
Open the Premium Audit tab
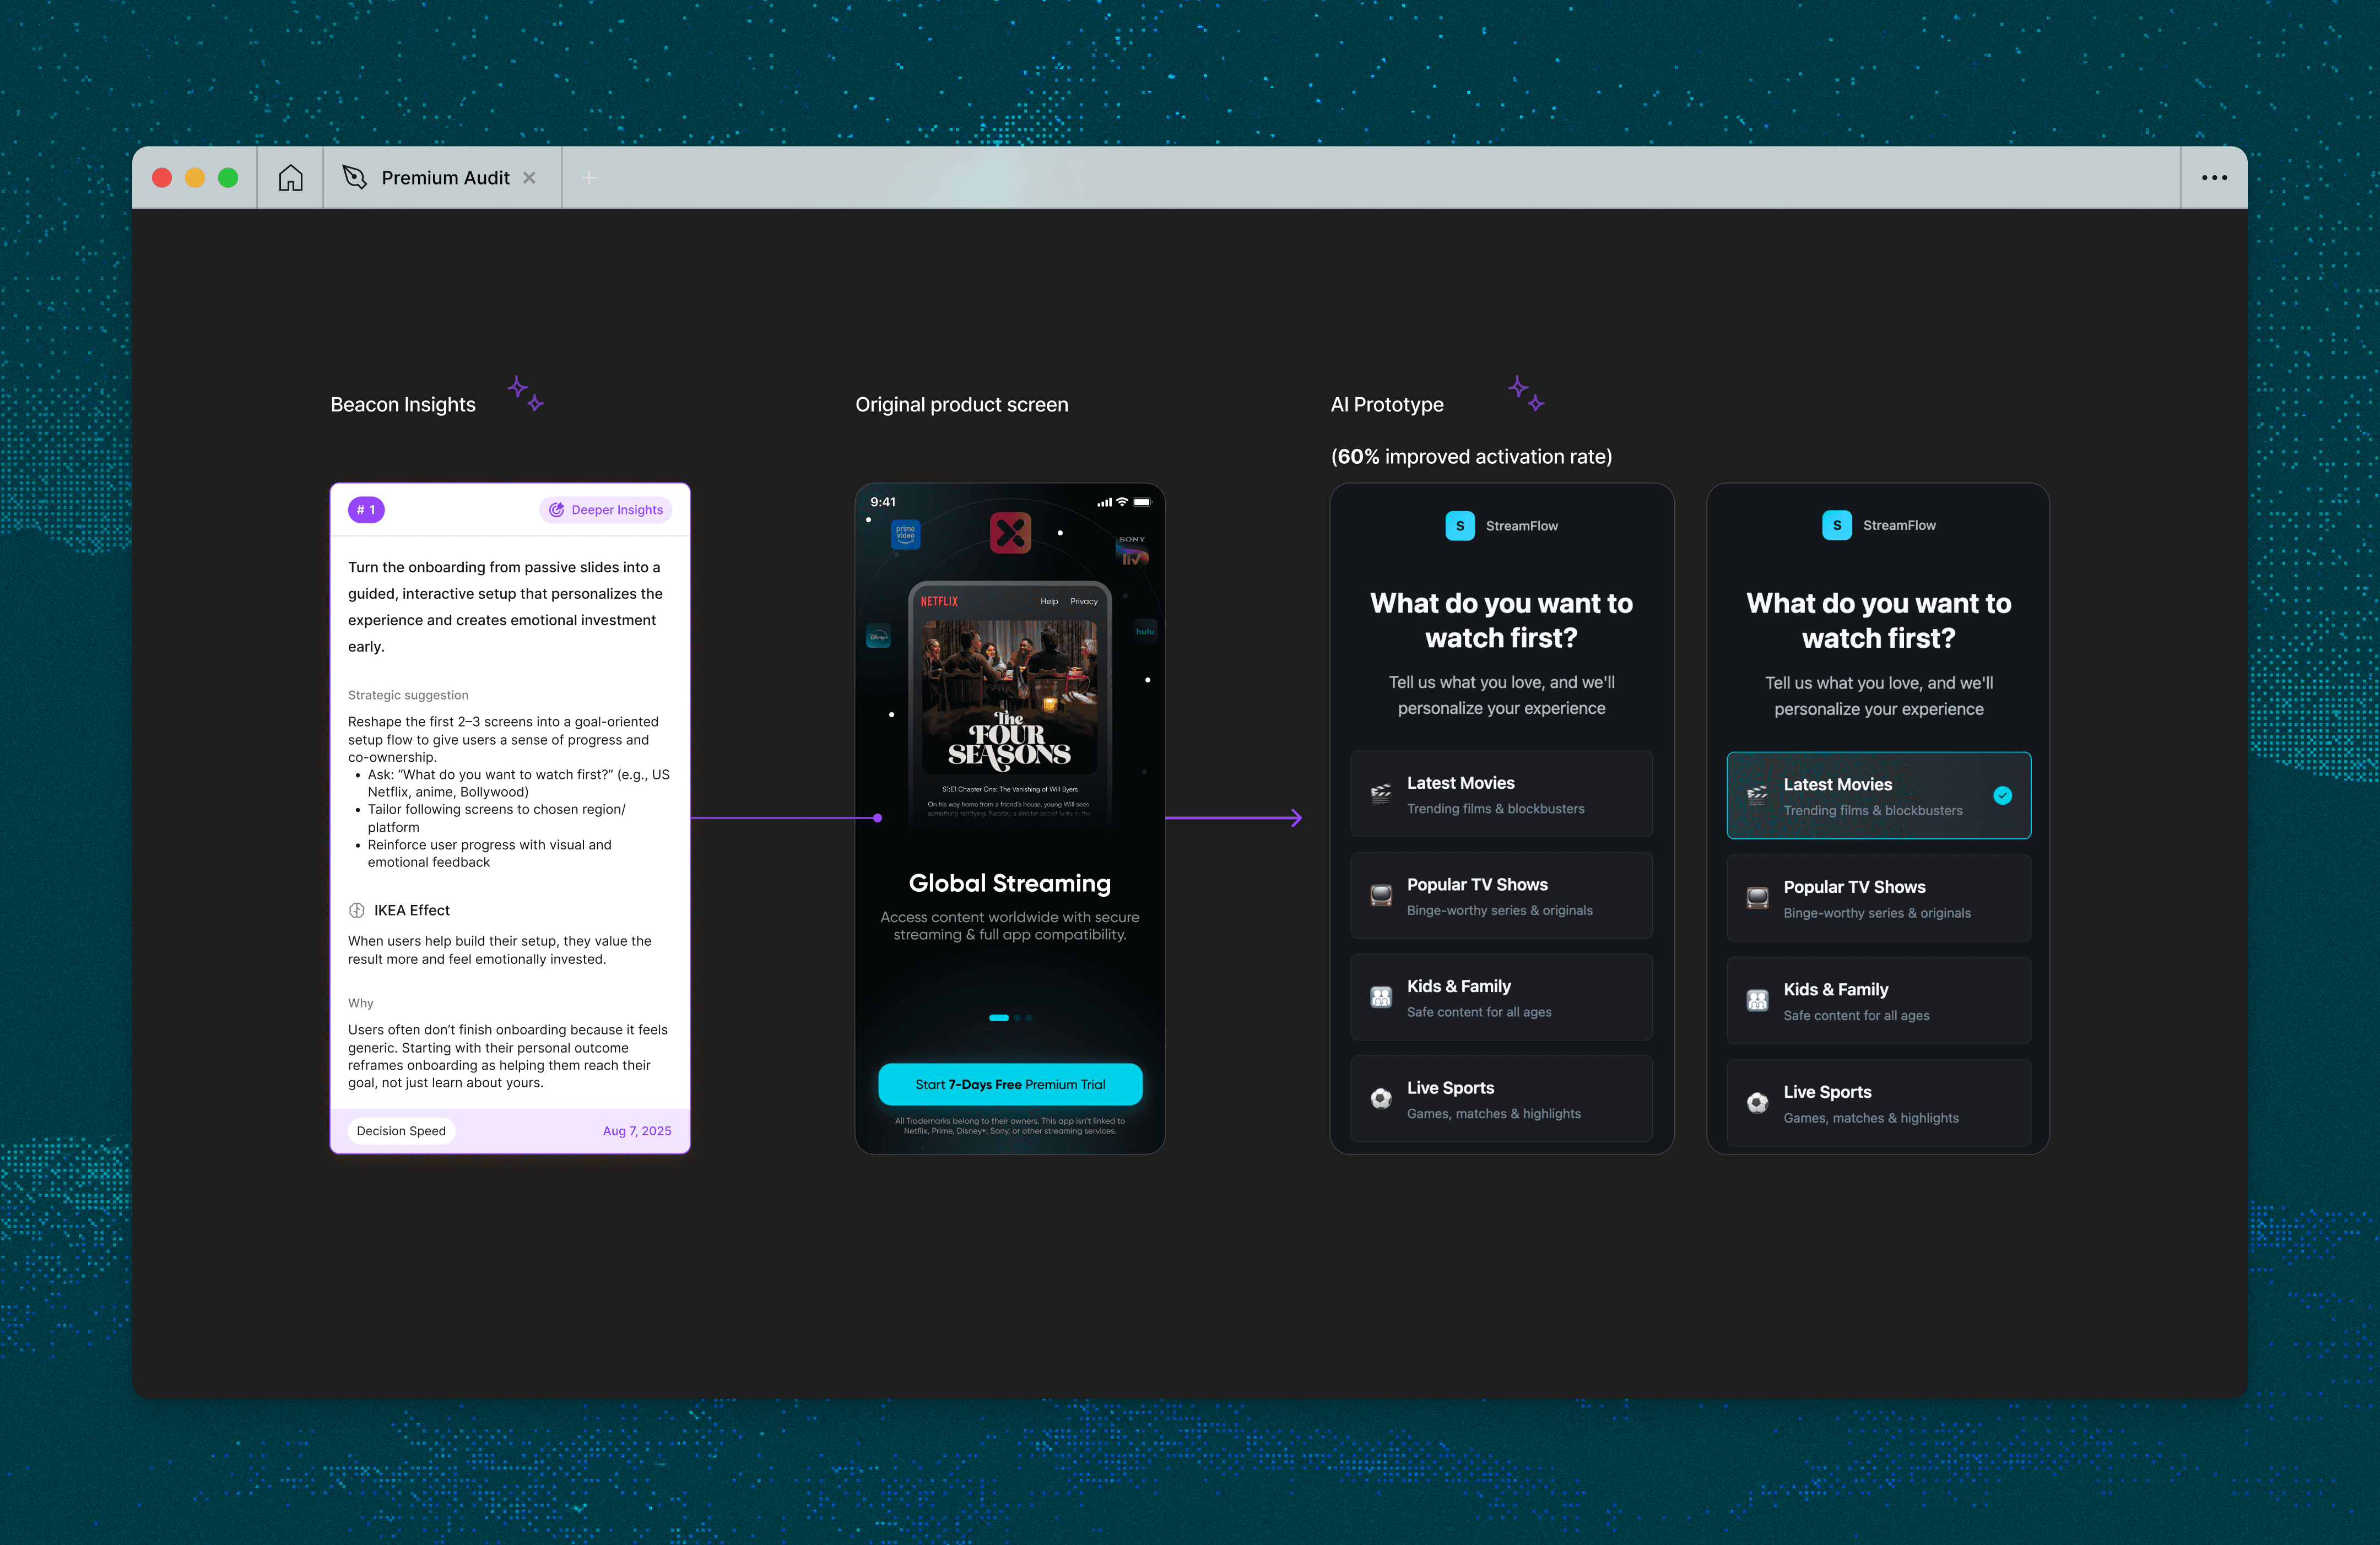(445, 178)
